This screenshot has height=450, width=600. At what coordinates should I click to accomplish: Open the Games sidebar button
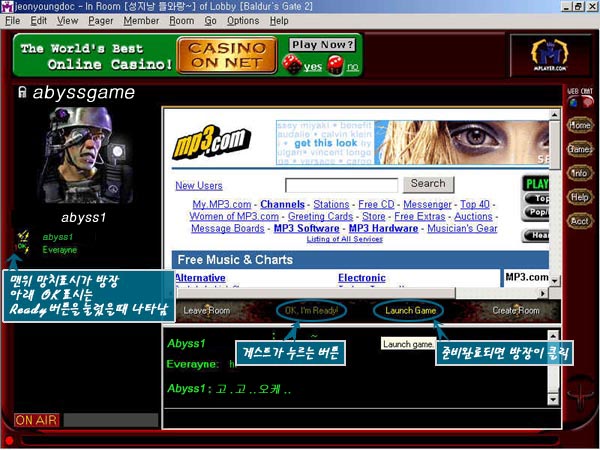[x=578, y=149]
